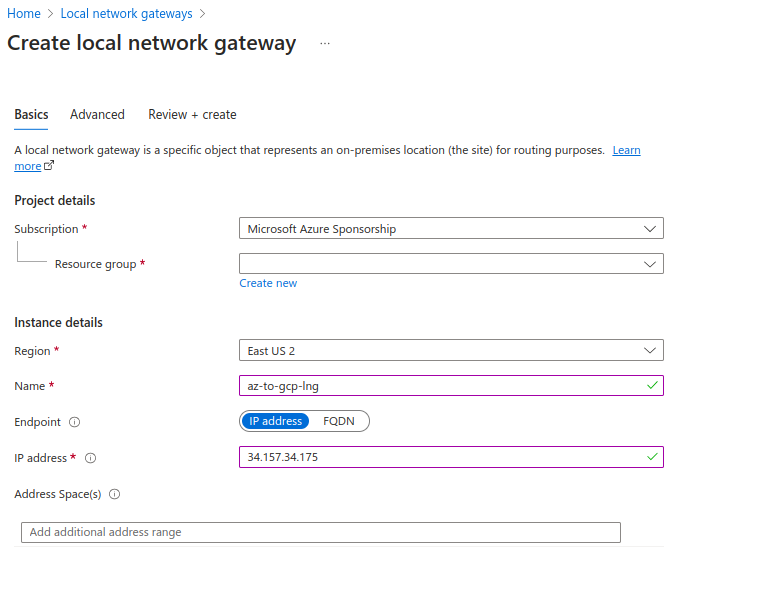Image resolution: width=761 pixels, height=610 pixels.
Task: Click the Name input field
Action: click(x=440, y=385)
